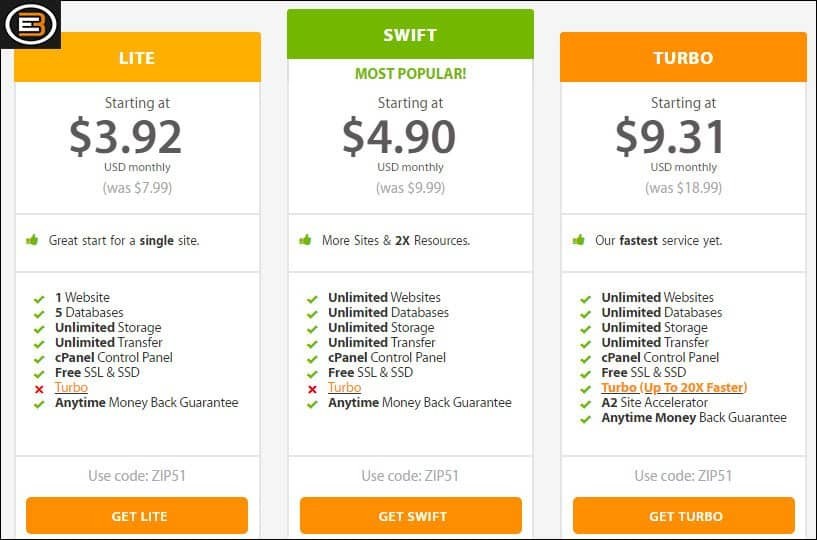Image resolution: width=817 pixels, height=540 pixels.
Task: Click the $4.90 Swift price
Action: [x=399, y=137]
